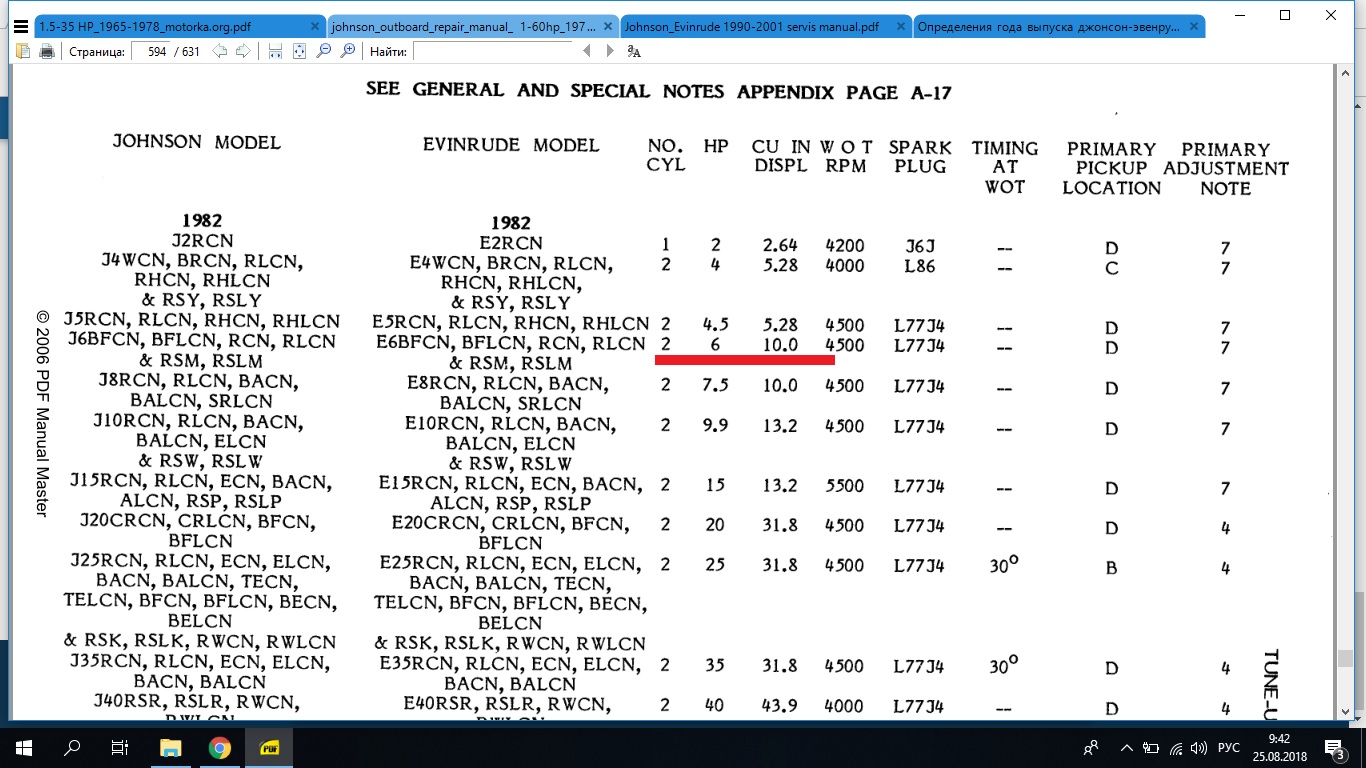Click the EVINRUDE MODEL column heading
The image size is (1366, 768).
511,144
